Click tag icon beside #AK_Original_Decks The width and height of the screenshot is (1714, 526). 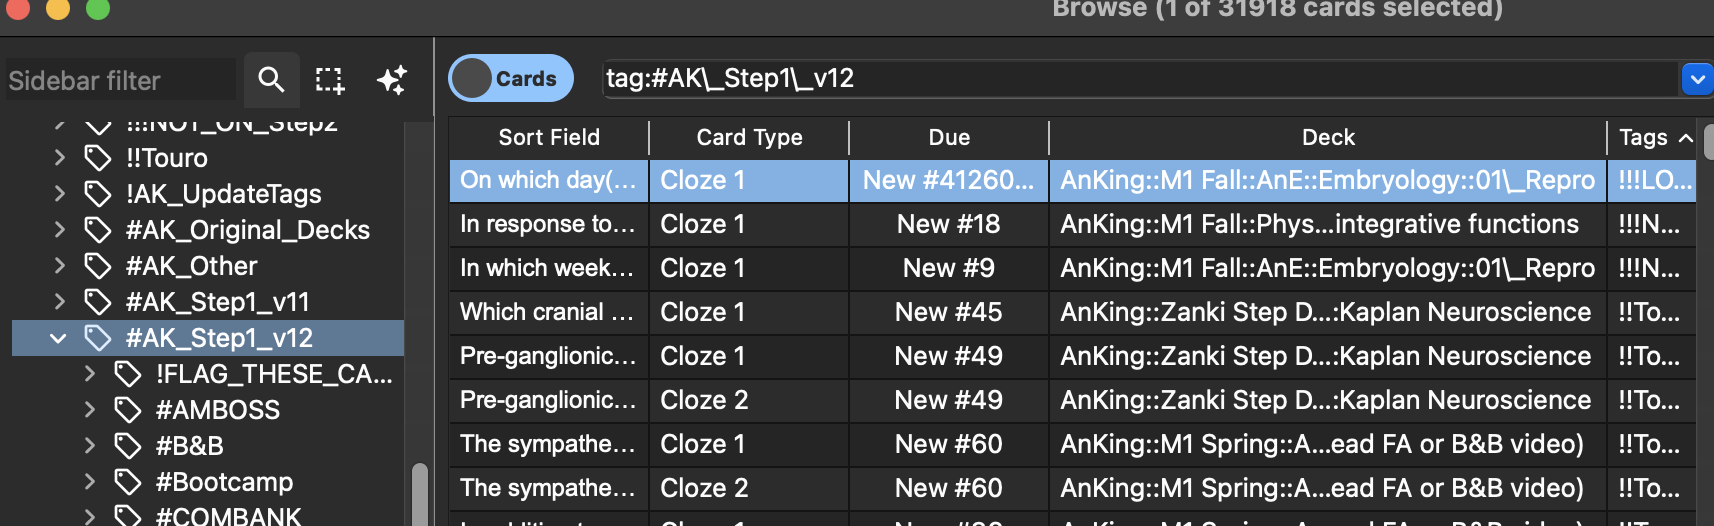coord(98,230)
